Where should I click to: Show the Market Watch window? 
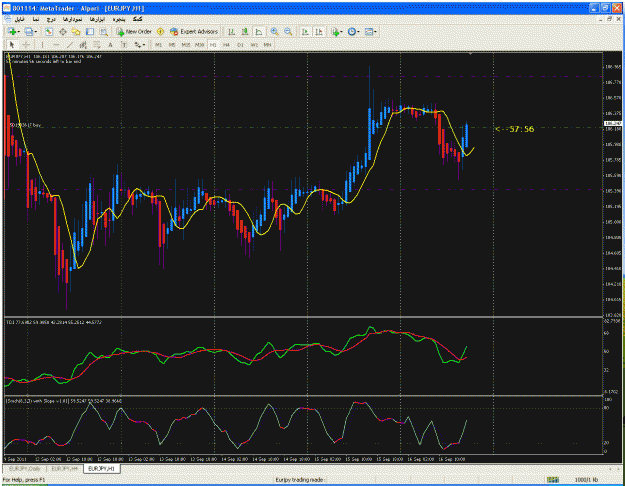coord(49,31)
